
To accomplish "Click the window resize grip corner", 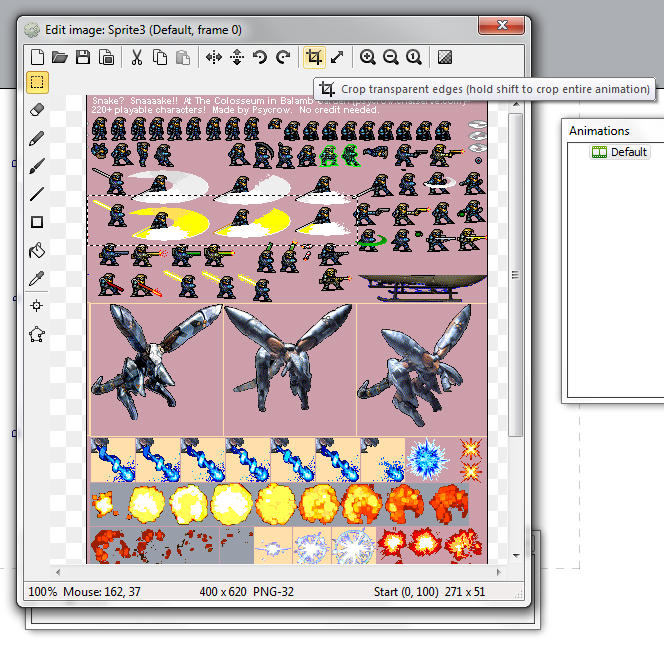I will 518,594.
